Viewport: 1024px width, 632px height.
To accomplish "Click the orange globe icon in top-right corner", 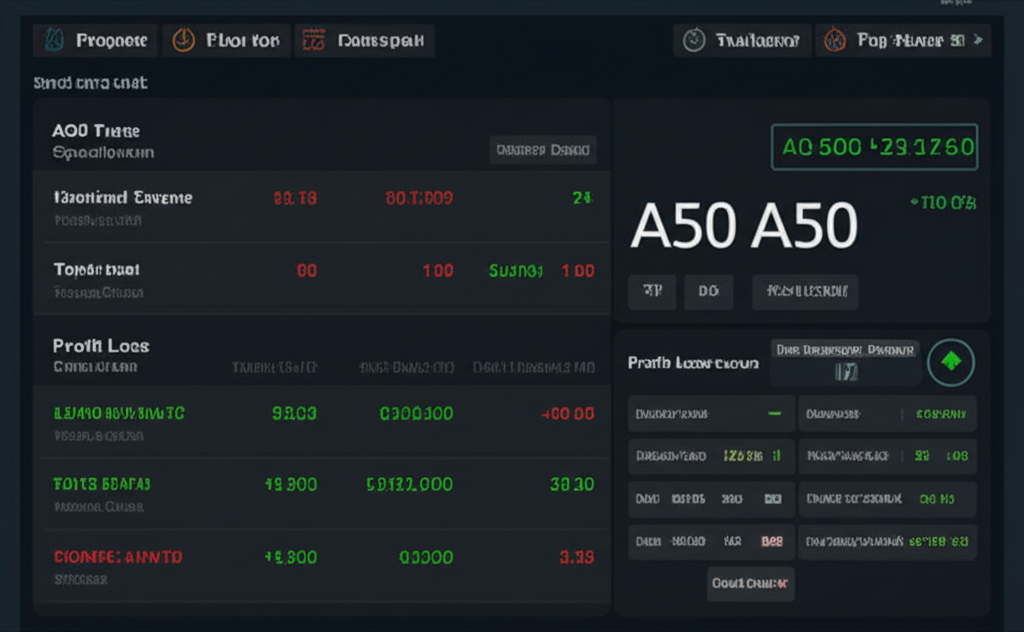I will [x=834, y=41].
